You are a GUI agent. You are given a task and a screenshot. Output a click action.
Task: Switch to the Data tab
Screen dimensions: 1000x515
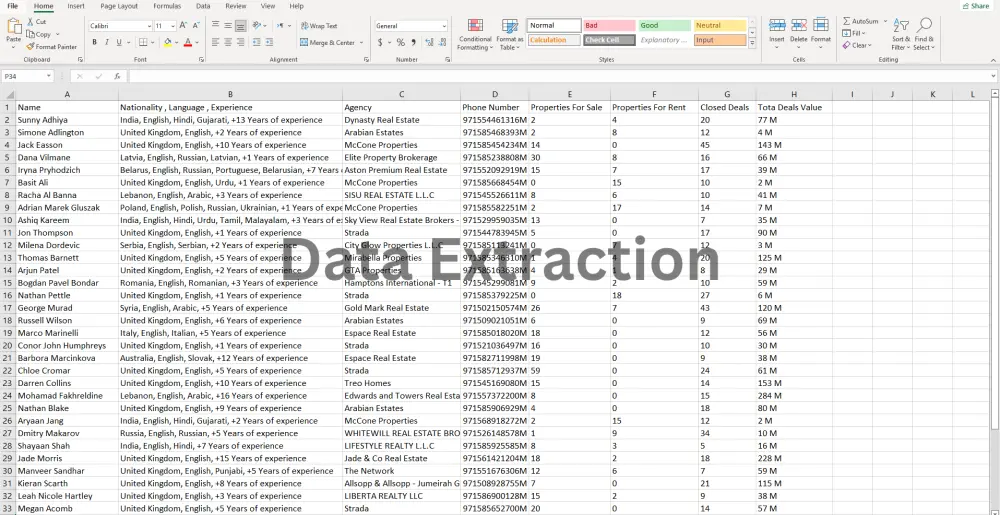pyautogui.click(x=203, y=6)
